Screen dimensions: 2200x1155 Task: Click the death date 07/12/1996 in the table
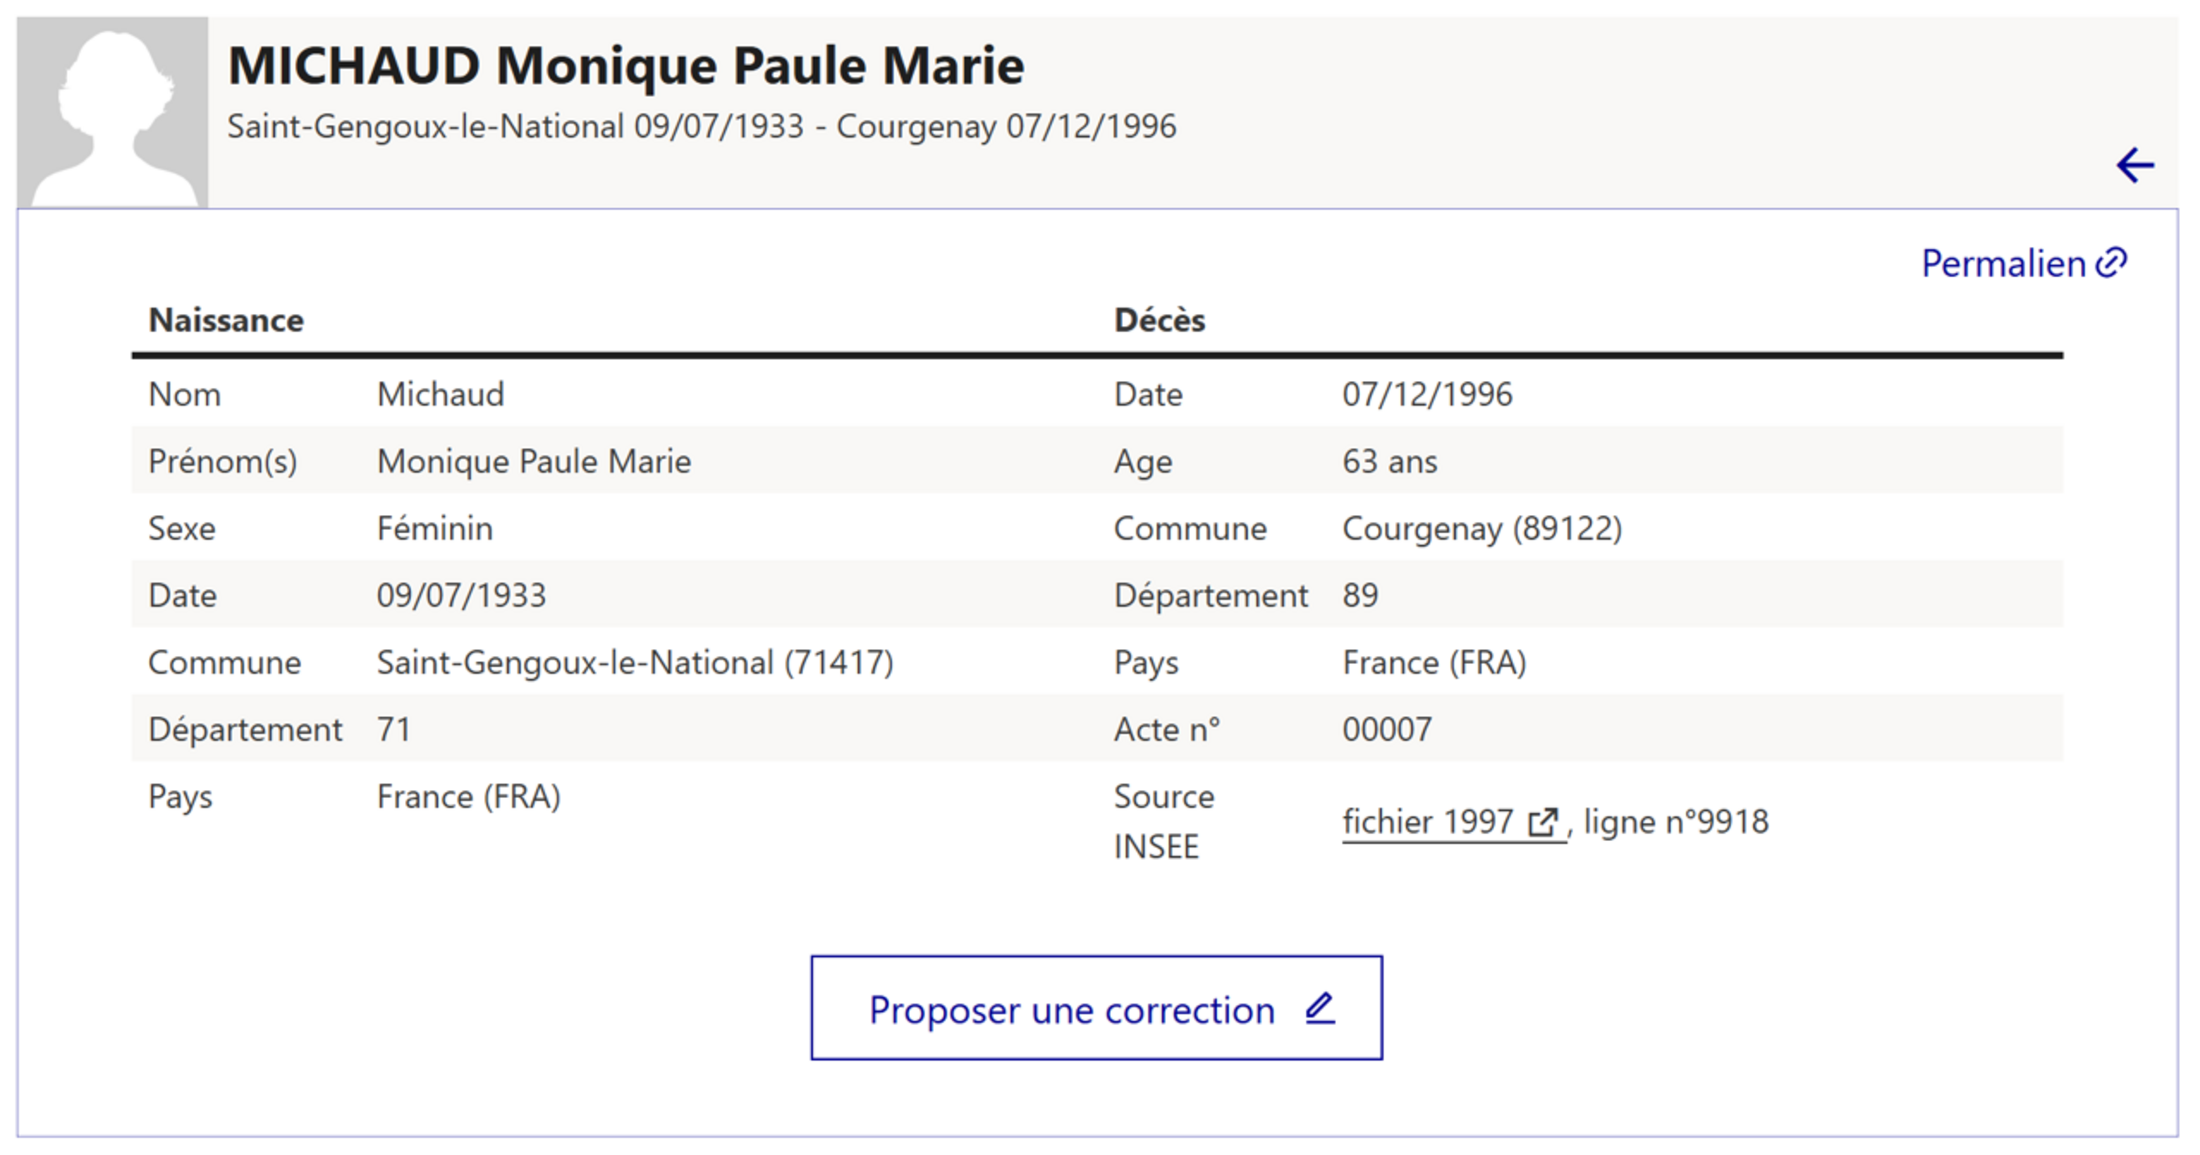click(1427, 395)
